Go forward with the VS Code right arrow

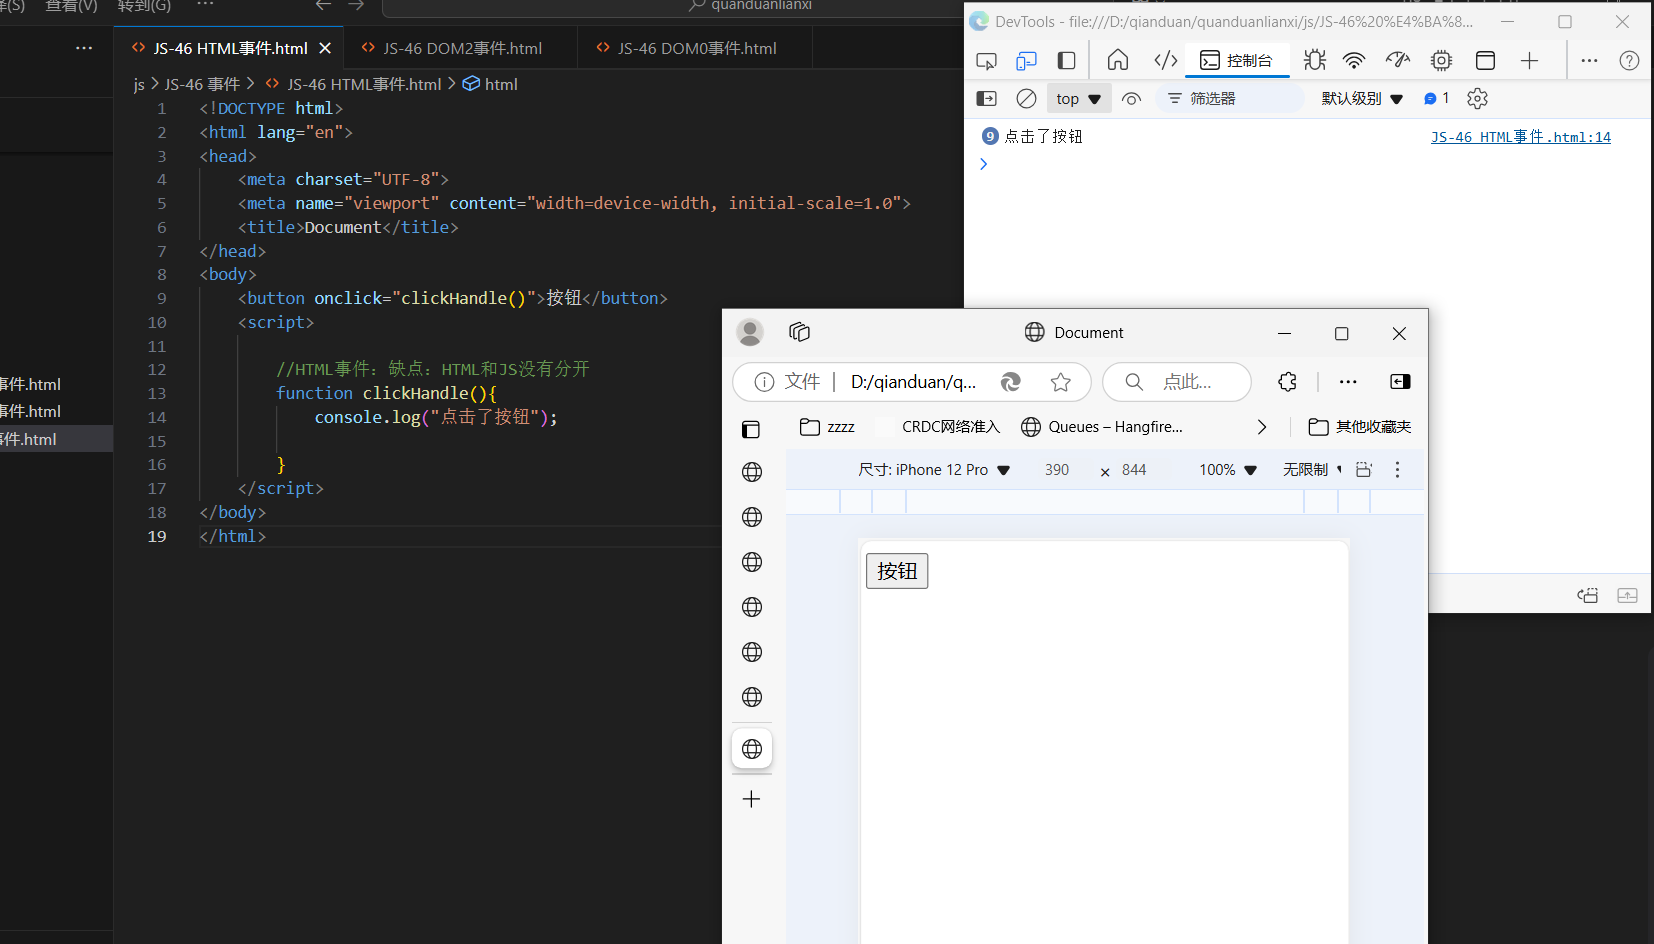[356, 5]
